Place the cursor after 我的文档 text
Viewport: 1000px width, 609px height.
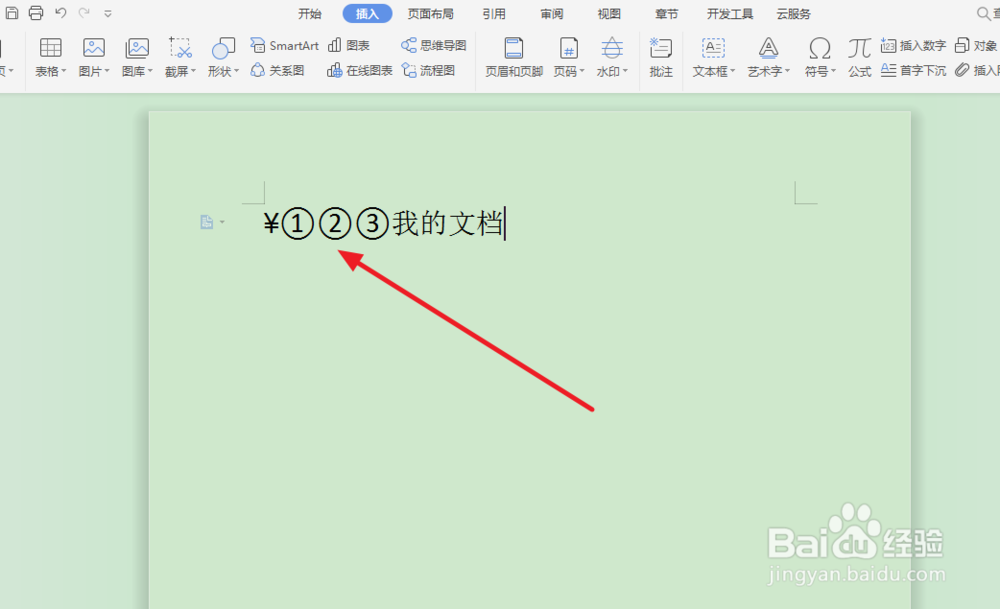coord(505,224)
